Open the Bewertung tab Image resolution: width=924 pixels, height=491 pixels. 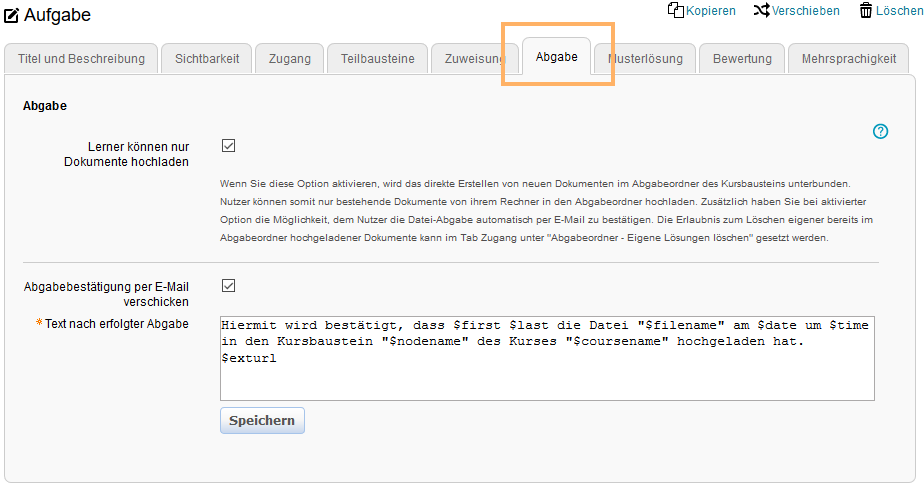coord(742,59)
